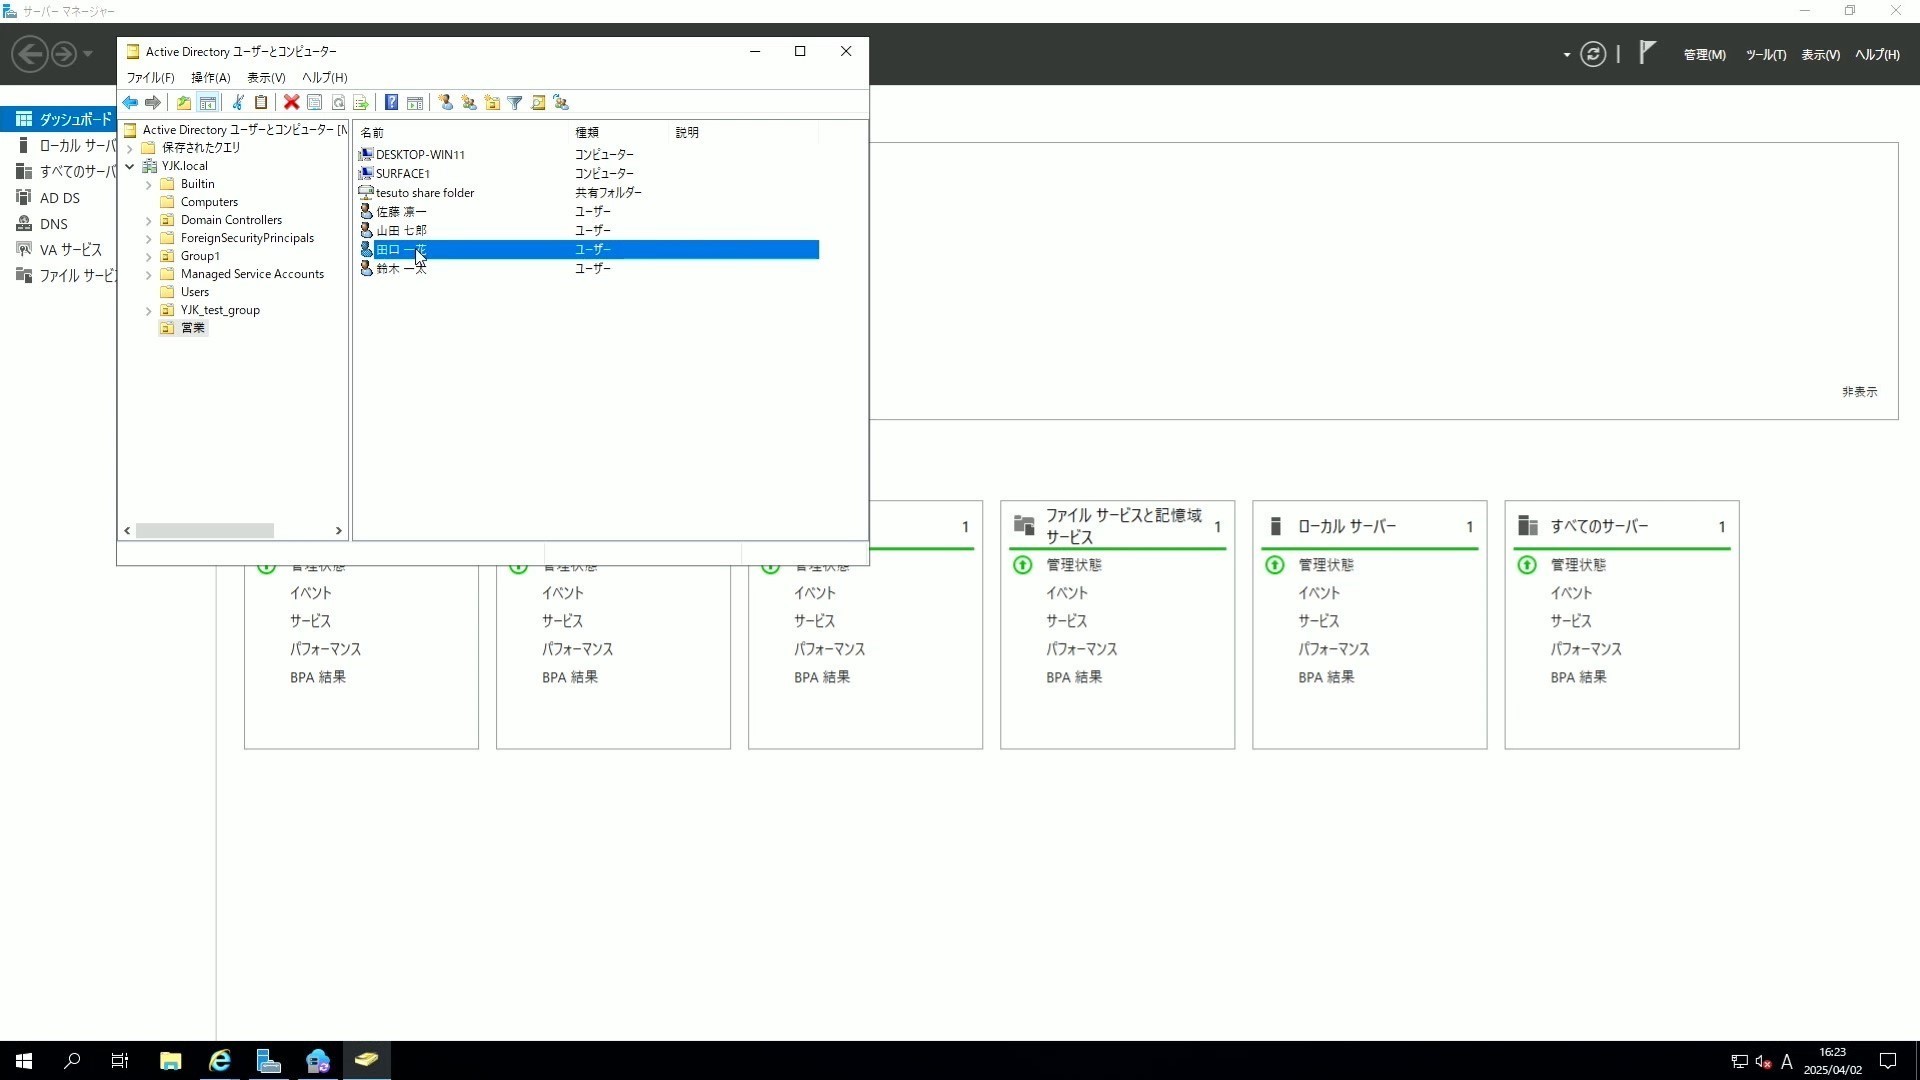Select the Computers container in tree
The height and width of the screenshot is (1080, 1920).
coord(209,202)
